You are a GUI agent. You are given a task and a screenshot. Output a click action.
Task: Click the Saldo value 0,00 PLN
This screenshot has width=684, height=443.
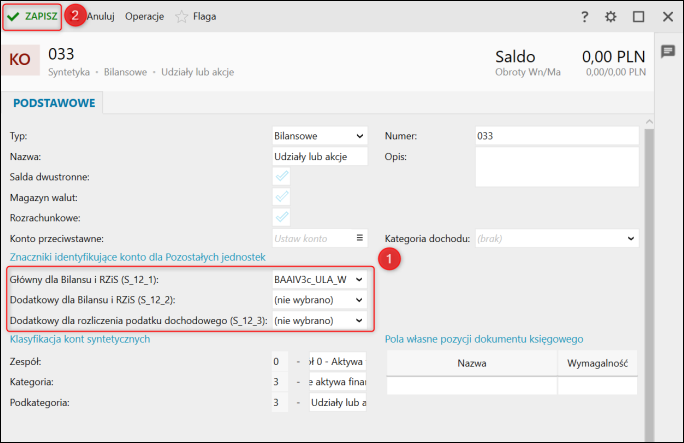pos(613,57)
